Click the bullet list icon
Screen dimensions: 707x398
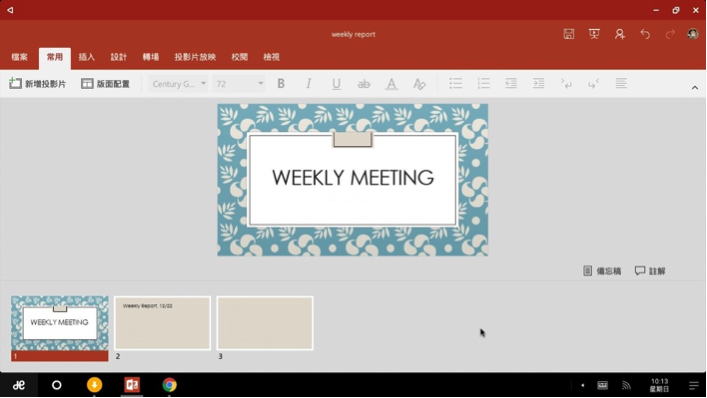(x=455, y=83)
